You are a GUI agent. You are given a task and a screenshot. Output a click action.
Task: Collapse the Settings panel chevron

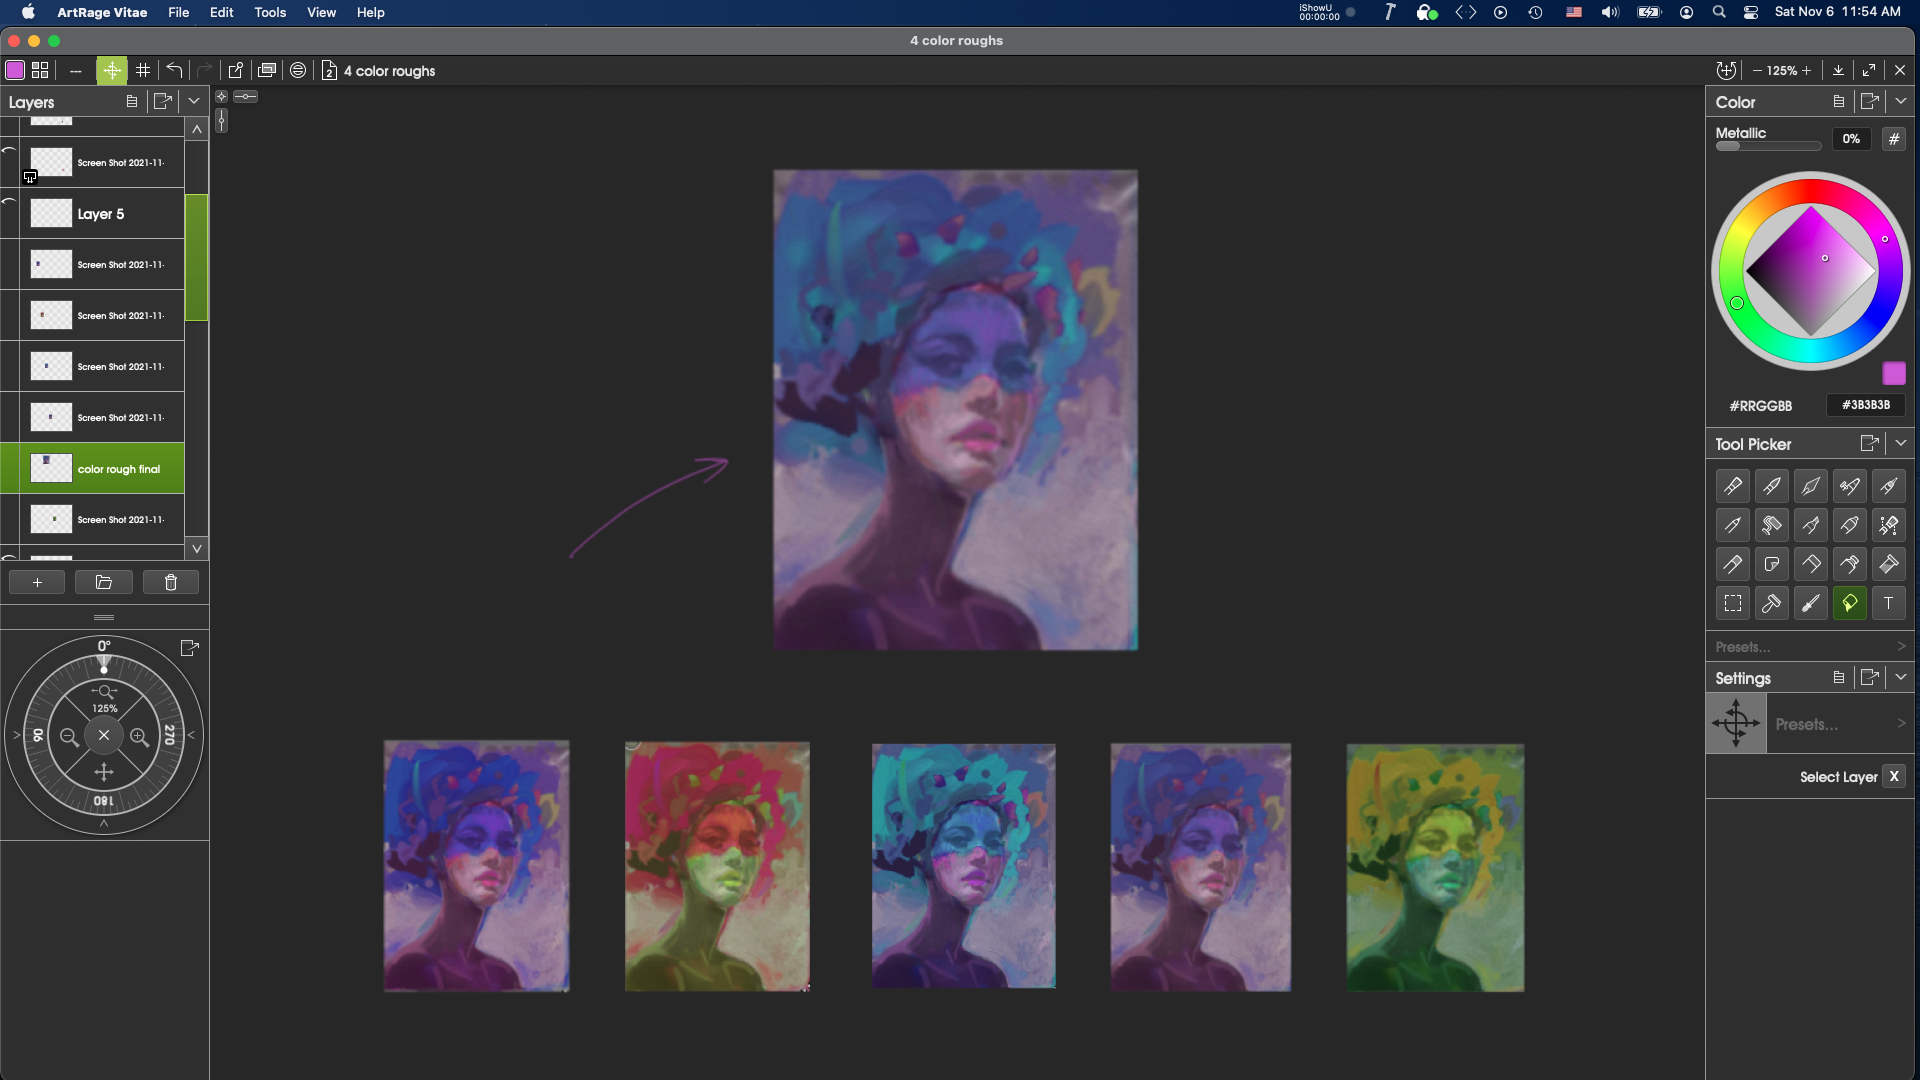click(1900, 677)
